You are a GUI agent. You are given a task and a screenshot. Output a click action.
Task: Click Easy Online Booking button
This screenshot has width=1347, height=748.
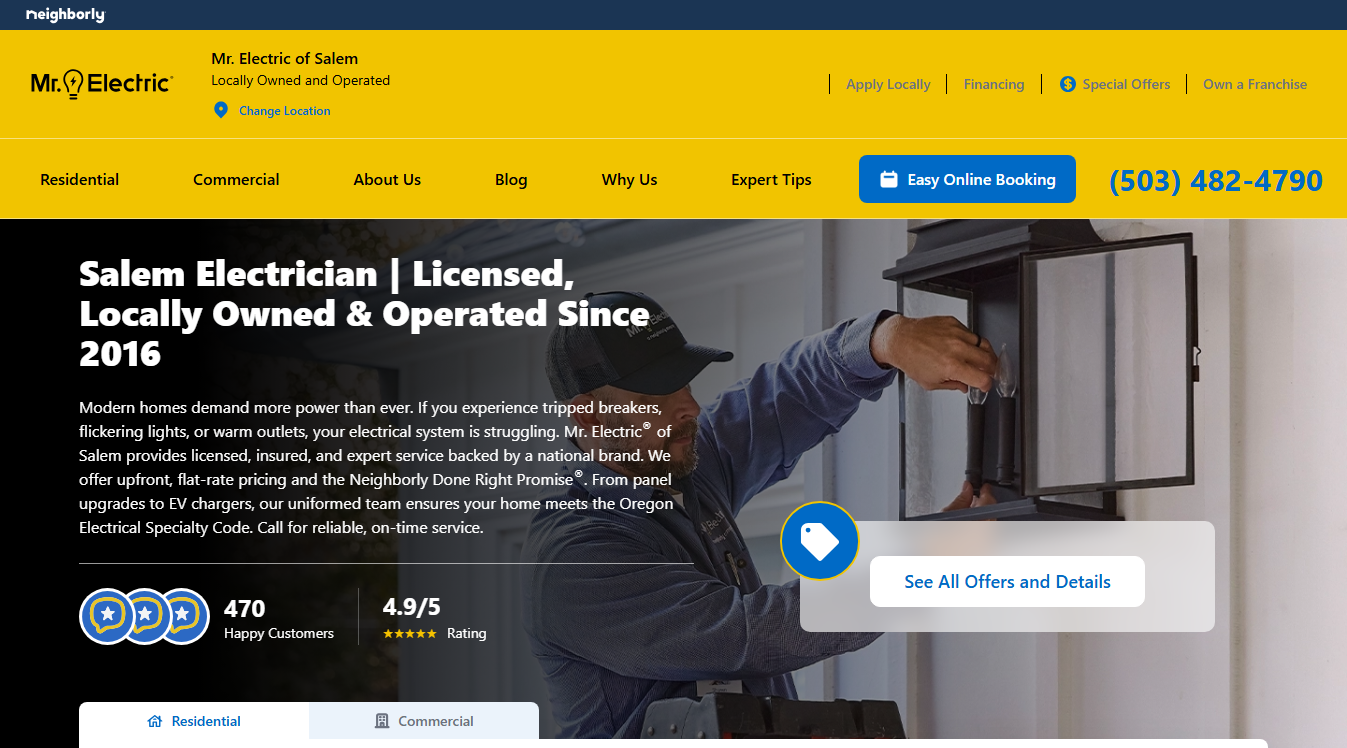967,179
